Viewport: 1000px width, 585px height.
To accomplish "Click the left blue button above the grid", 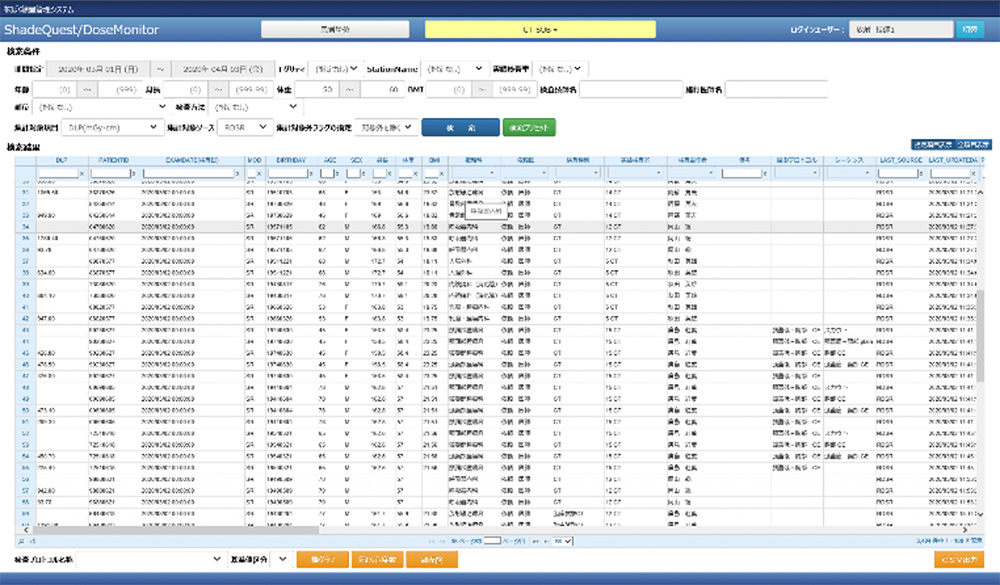I will pyautogui.click(x=932, y=145).
